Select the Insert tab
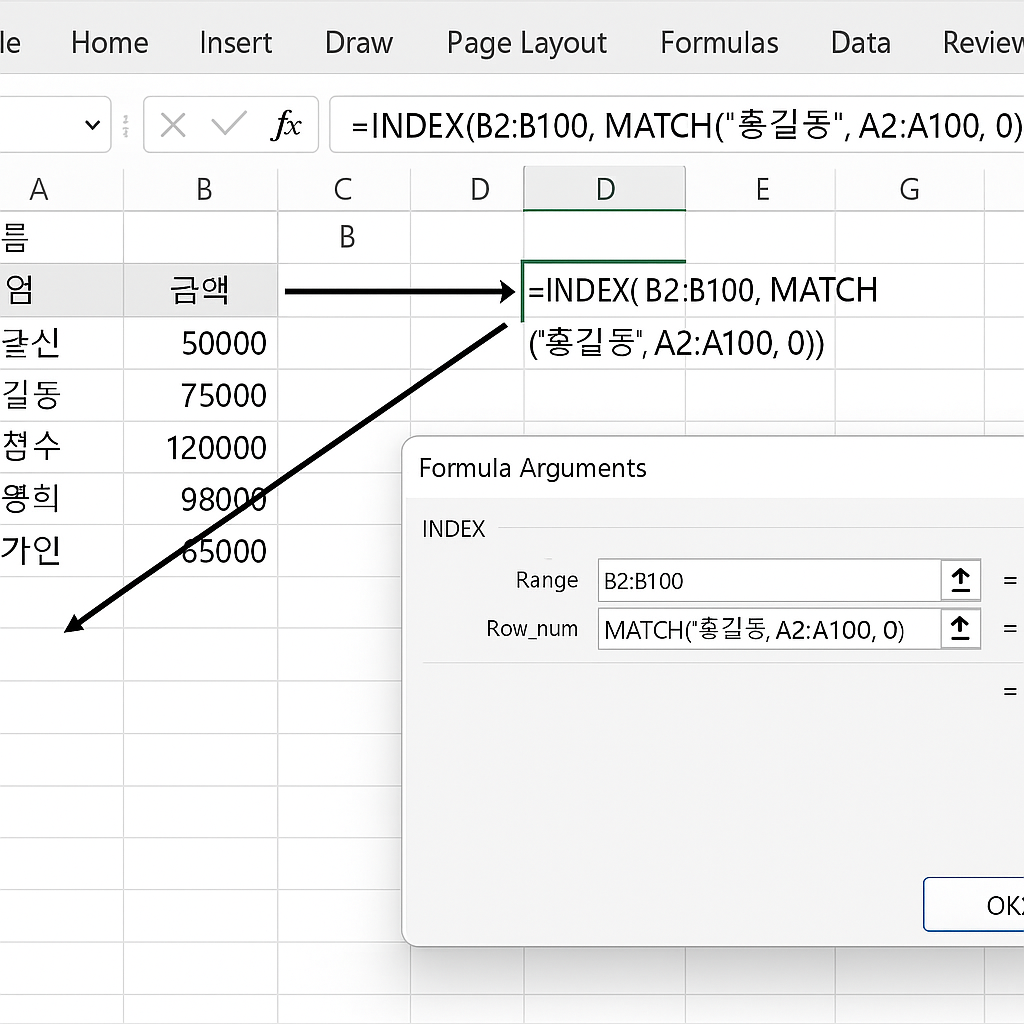Screen dimensions: 1024x1024 pos(235,42)
